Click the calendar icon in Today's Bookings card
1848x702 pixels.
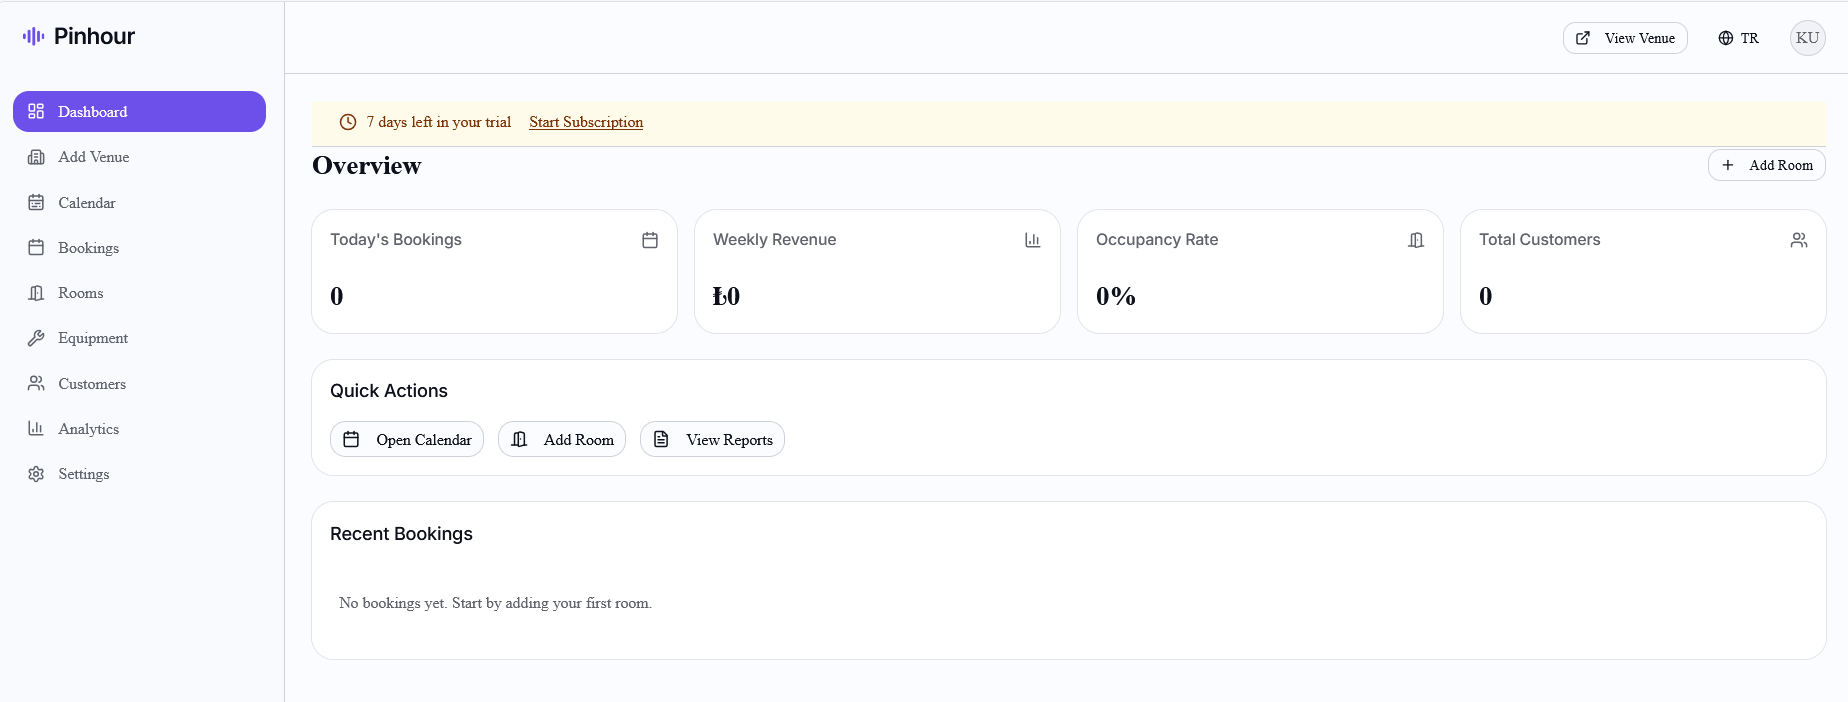[650, 240]
